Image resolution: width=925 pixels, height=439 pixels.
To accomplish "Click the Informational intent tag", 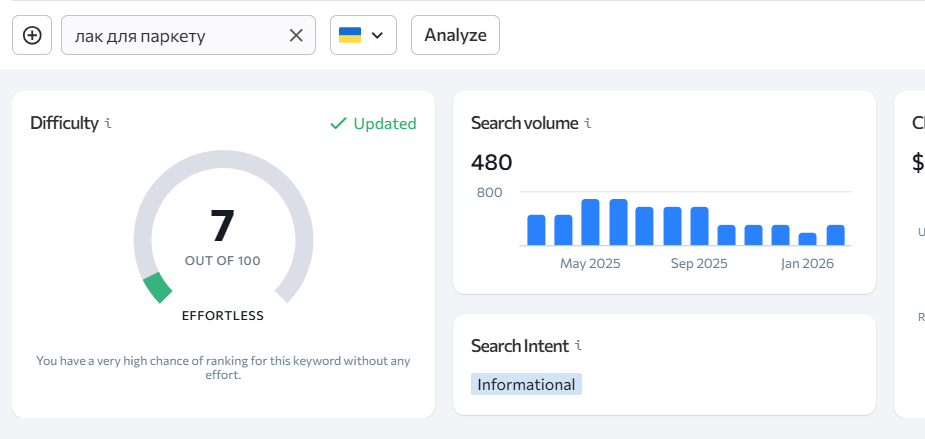I will pyautogui.click(x=526, y=384).
